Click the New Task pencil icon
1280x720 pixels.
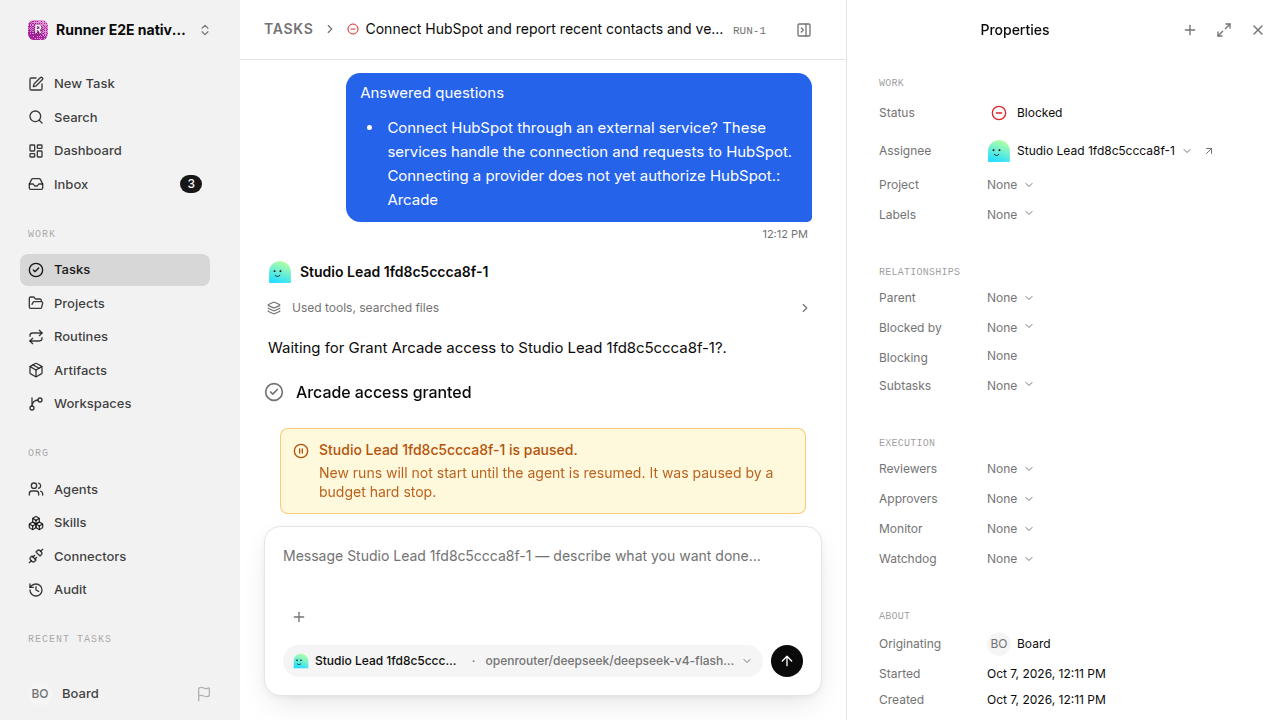pyautogui.click(x=36, y=84)
